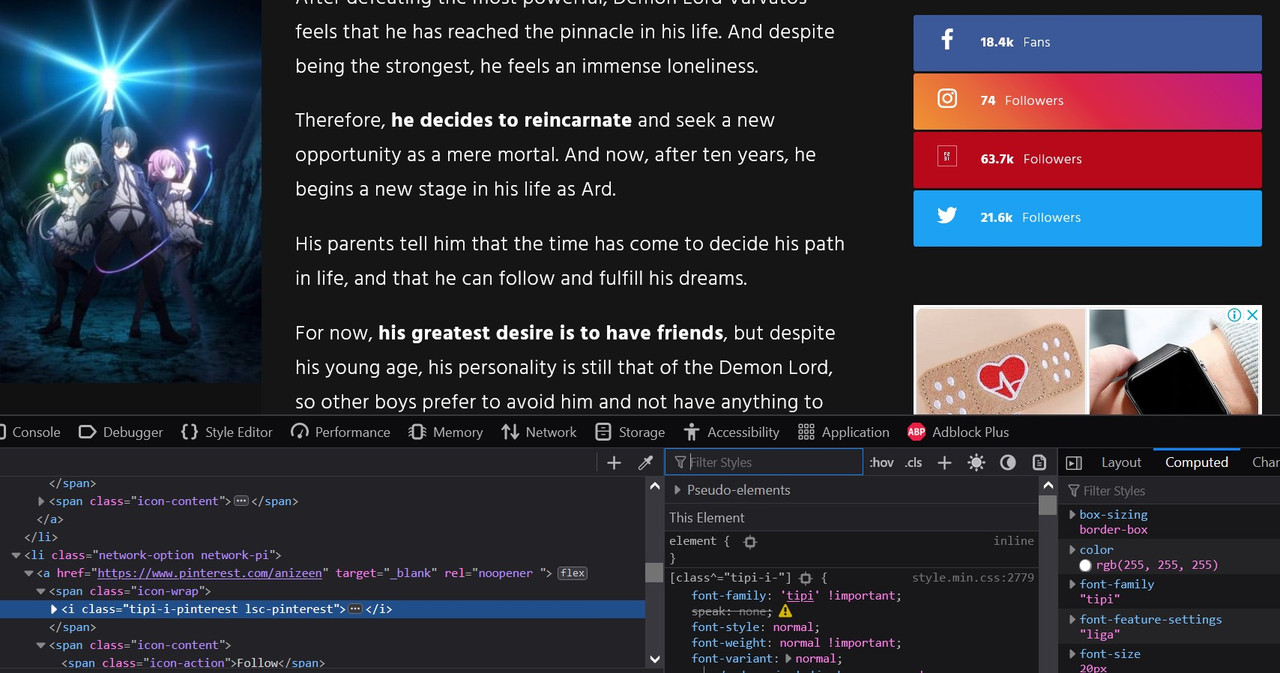Click the element rule node selector icon
Image resolution: width=1280 pixels, height=673 pixels.
750,541
